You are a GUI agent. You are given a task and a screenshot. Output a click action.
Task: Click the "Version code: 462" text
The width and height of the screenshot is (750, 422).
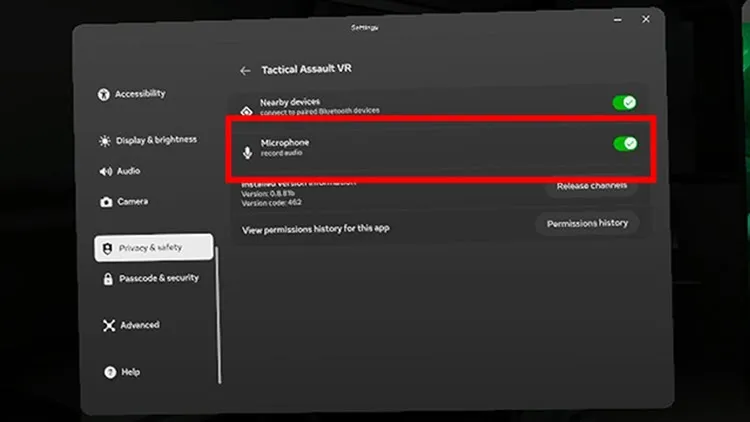coord(271,203)
